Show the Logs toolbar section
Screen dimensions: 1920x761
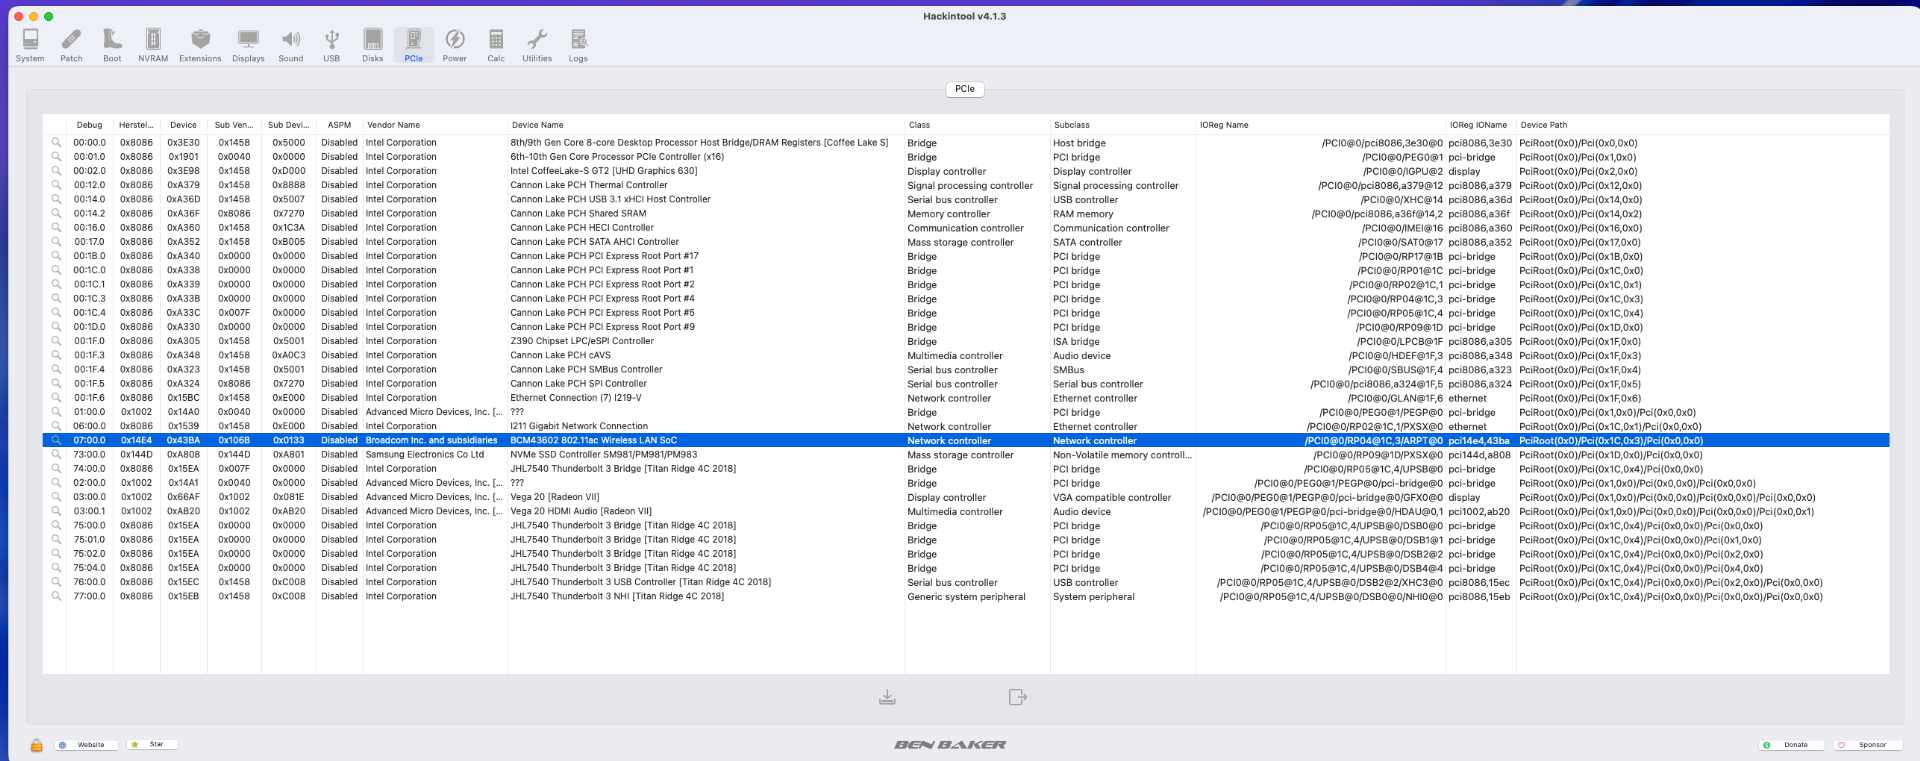(x=578, y=46)
